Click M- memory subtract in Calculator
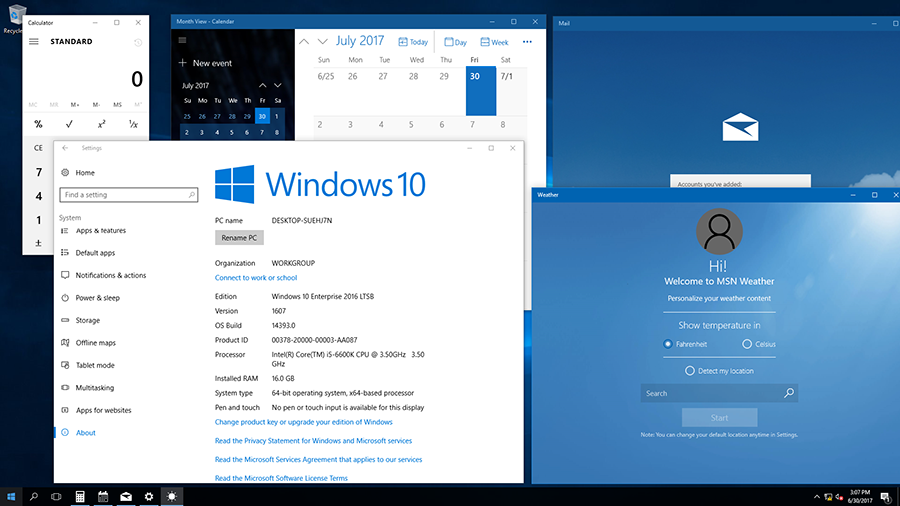900x506 pixels. 96,104
